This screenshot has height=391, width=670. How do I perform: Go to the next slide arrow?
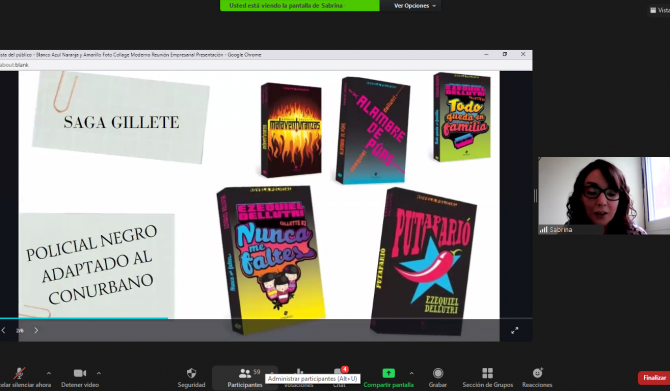36,330
